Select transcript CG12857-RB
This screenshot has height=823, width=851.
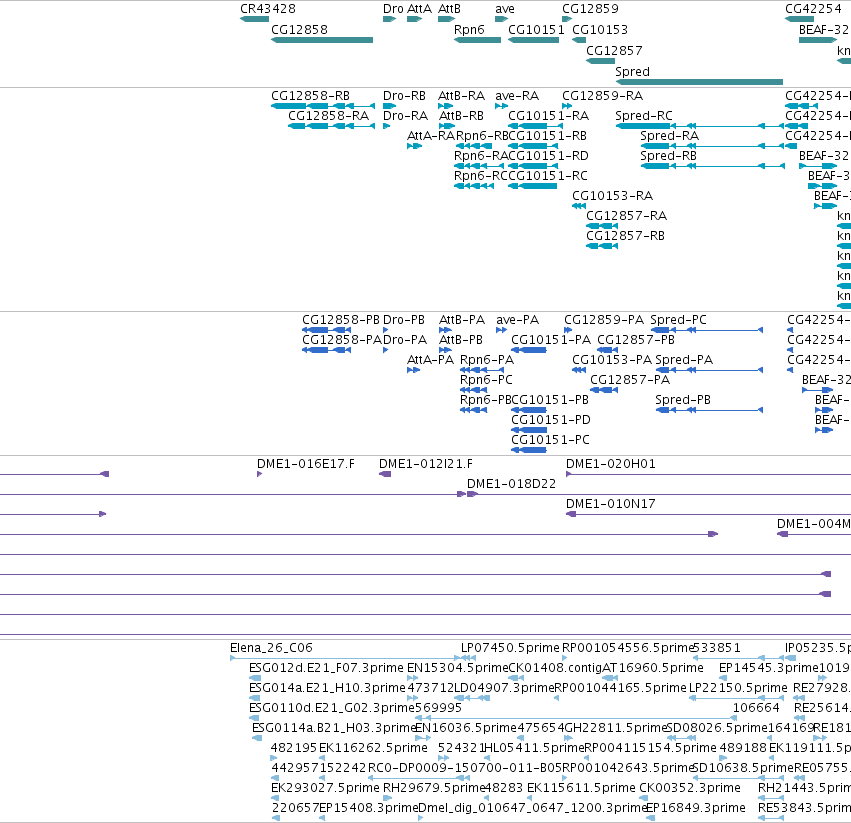point(602,246)
